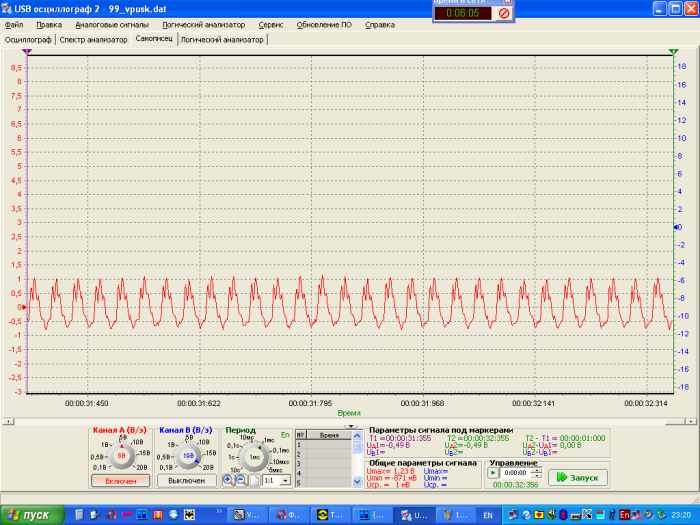Click the USB oscilloscope U... taskbar button

415,515
